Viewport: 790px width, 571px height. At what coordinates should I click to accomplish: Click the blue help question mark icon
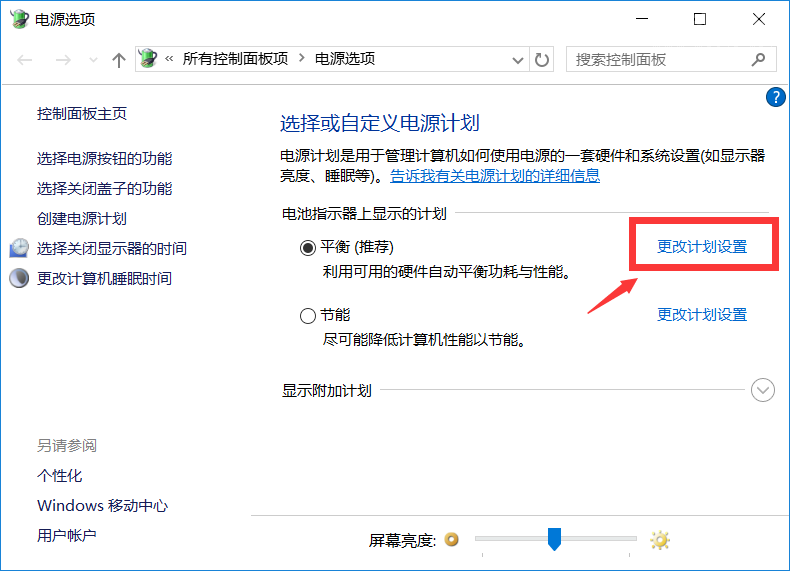[775, 97]
